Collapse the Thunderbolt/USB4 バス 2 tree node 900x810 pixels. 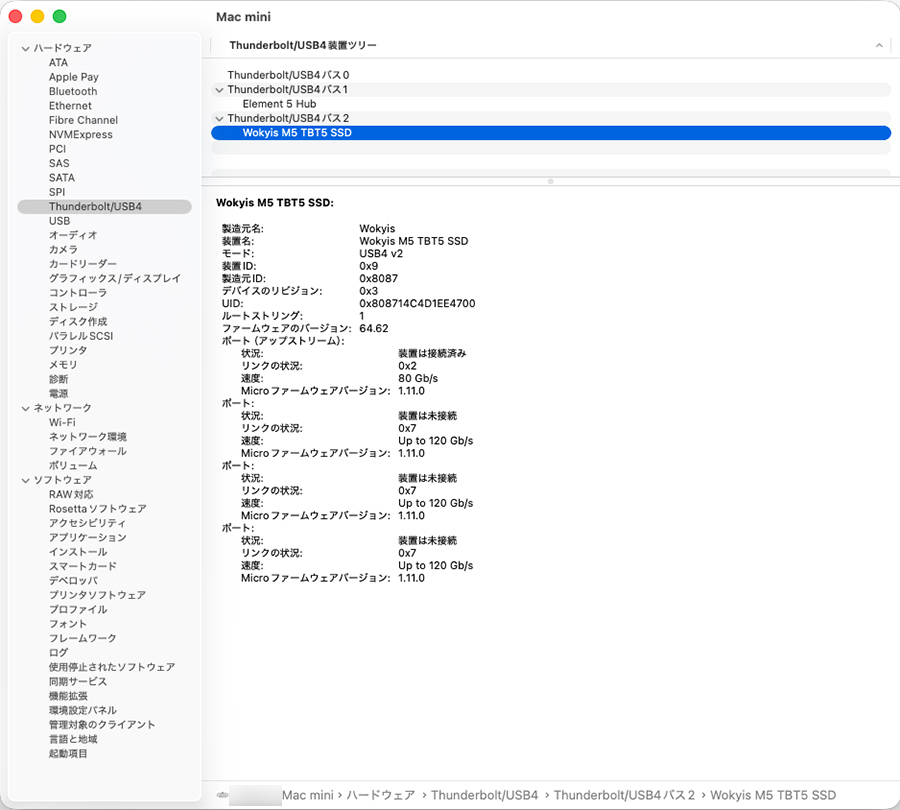tap(219, 119)
